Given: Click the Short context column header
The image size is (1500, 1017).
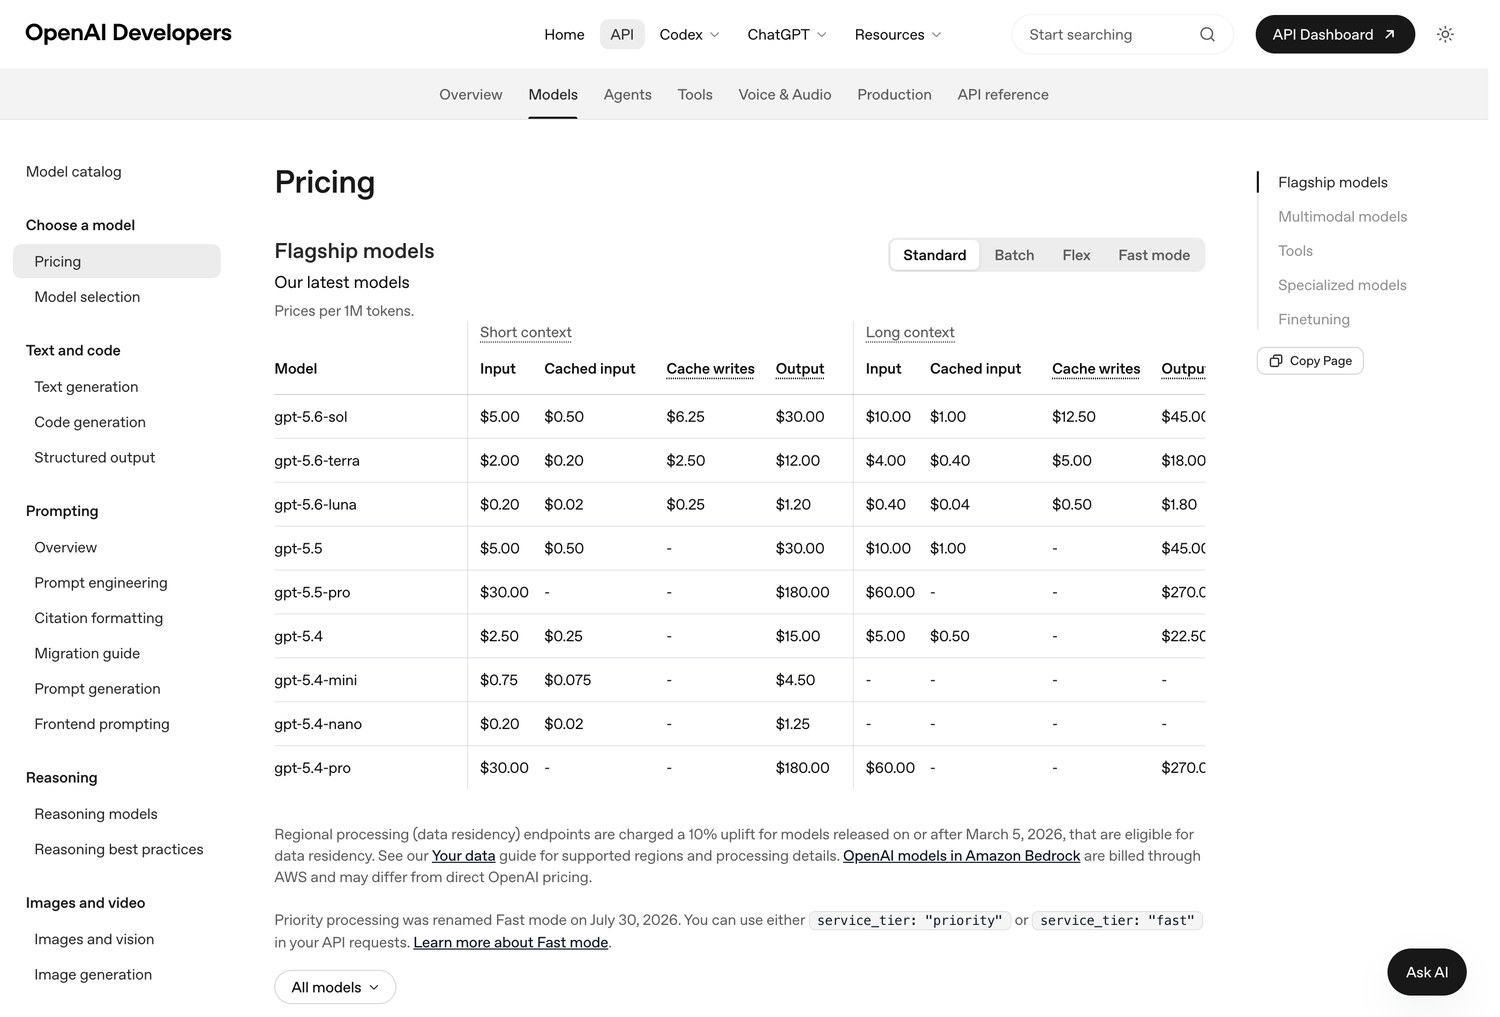Looking at the screenshot, I should point(526,332).
